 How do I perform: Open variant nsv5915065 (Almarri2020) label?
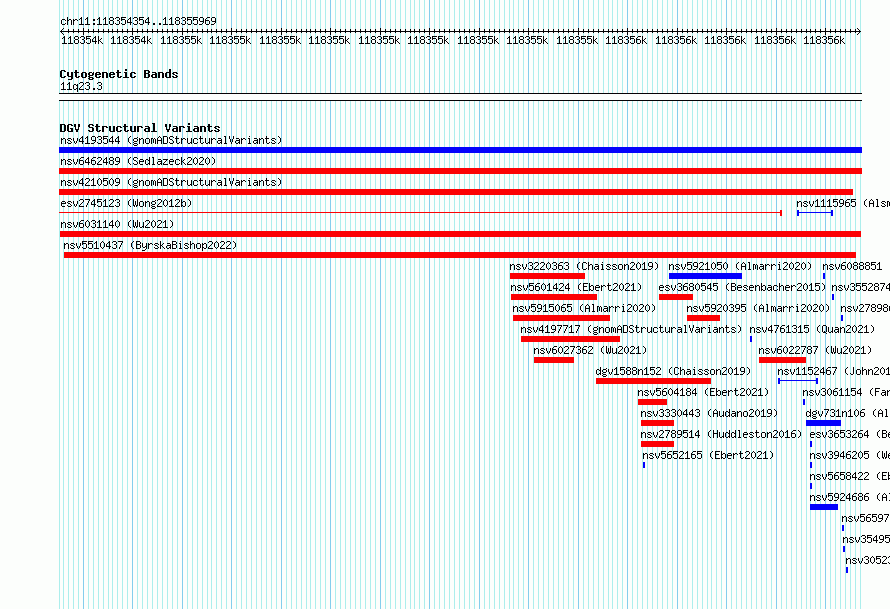click(584, 308)
